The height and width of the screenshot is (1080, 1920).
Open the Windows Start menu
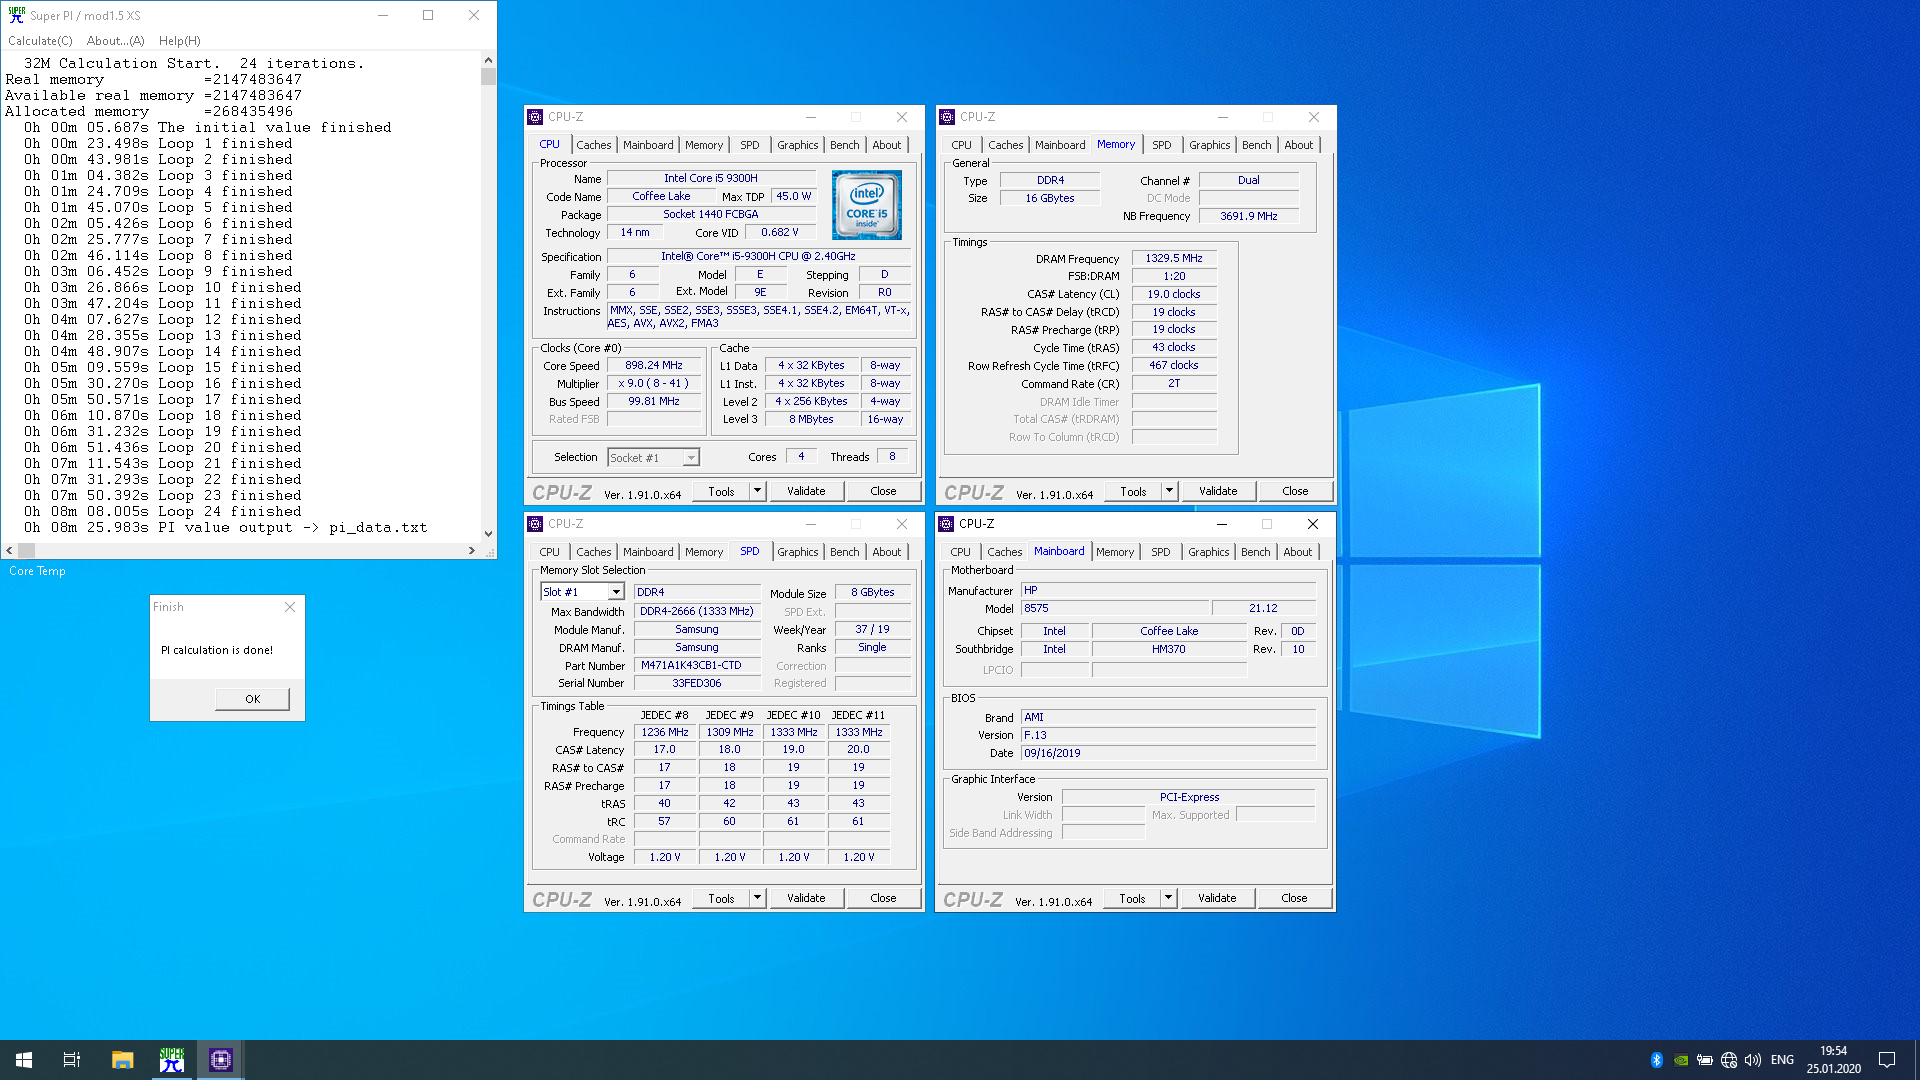pos(24,1060)
